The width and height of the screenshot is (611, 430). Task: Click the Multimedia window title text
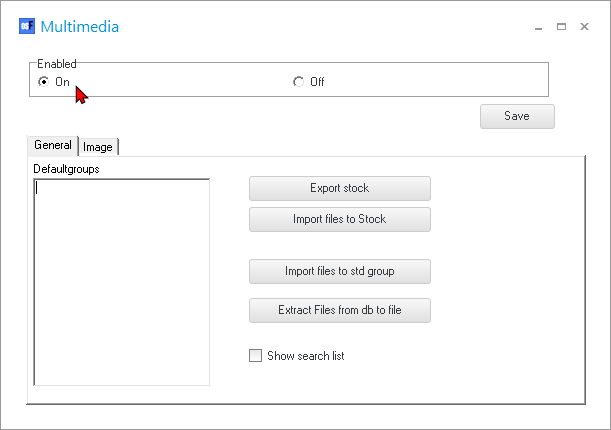pyautogui.click(x=80, y=27)
